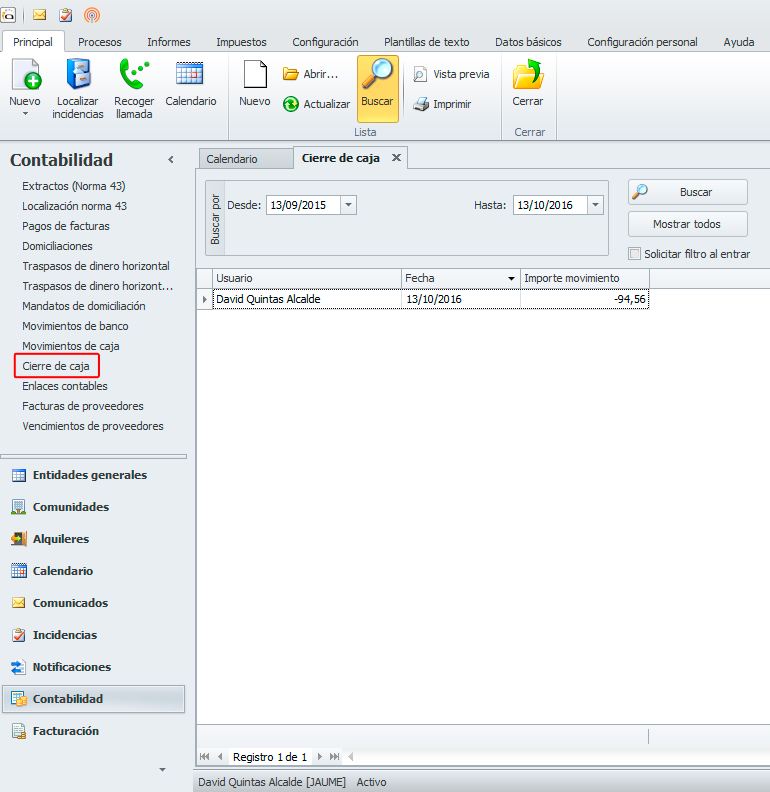Open Ayuda ribbon tab
The height and width of the screenshot is (792, 770).
[739, 42]
